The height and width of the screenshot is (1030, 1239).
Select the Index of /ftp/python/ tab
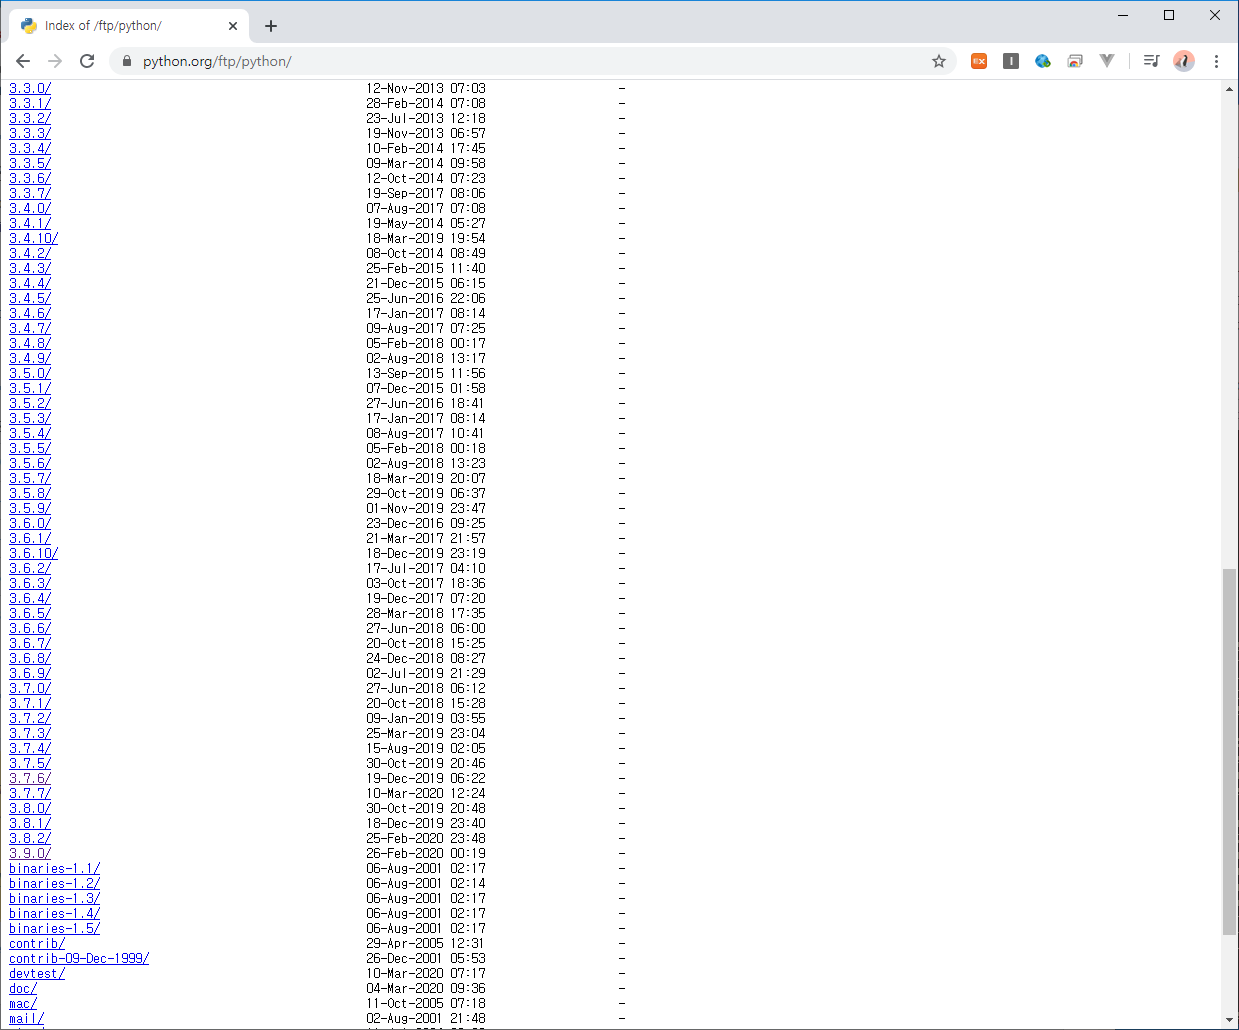(128, 26)
